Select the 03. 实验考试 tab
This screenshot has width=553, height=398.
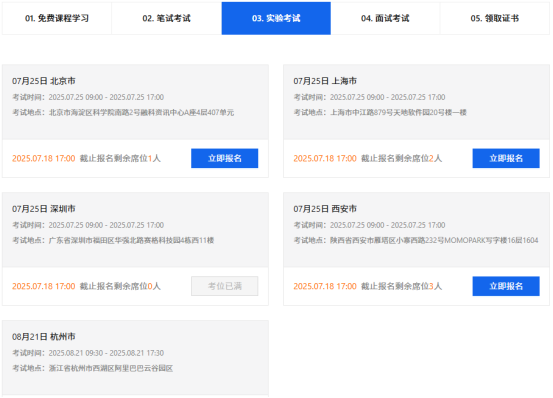[x=276, y=18]
